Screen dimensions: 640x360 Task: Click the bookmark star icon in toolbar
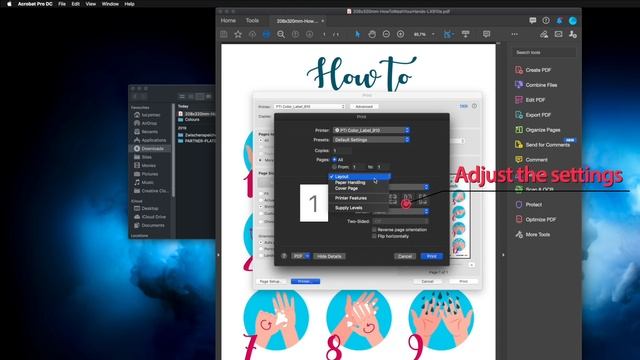click(238, 35)
